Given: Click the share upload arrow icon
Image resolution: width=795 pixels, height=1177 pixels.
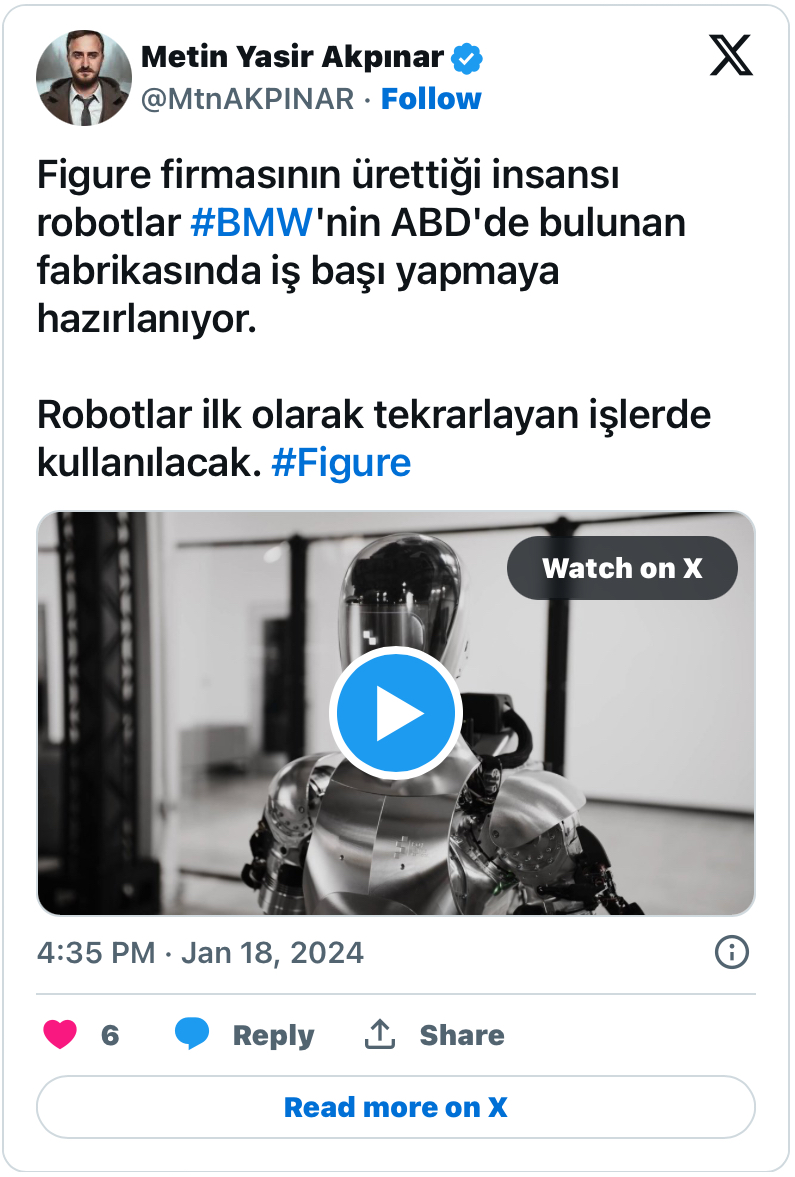Looking at the screenshot, I should pyautogui.click(x=380, y=1034).
